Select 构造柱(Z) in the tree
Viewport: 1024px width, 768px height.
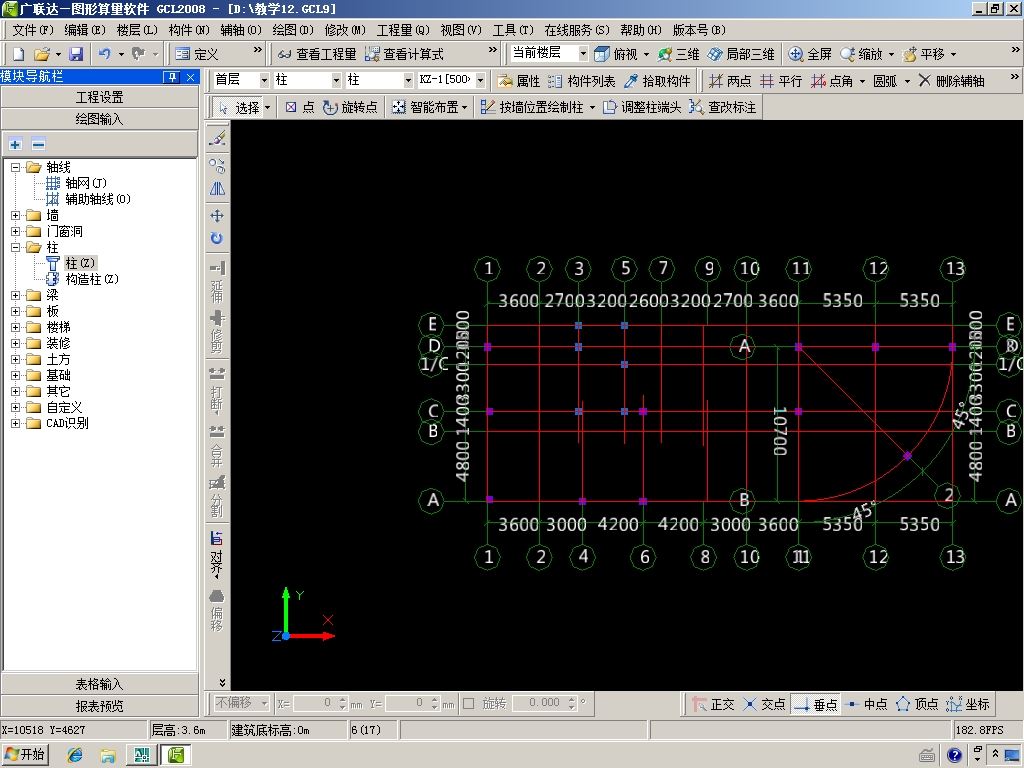92,279
